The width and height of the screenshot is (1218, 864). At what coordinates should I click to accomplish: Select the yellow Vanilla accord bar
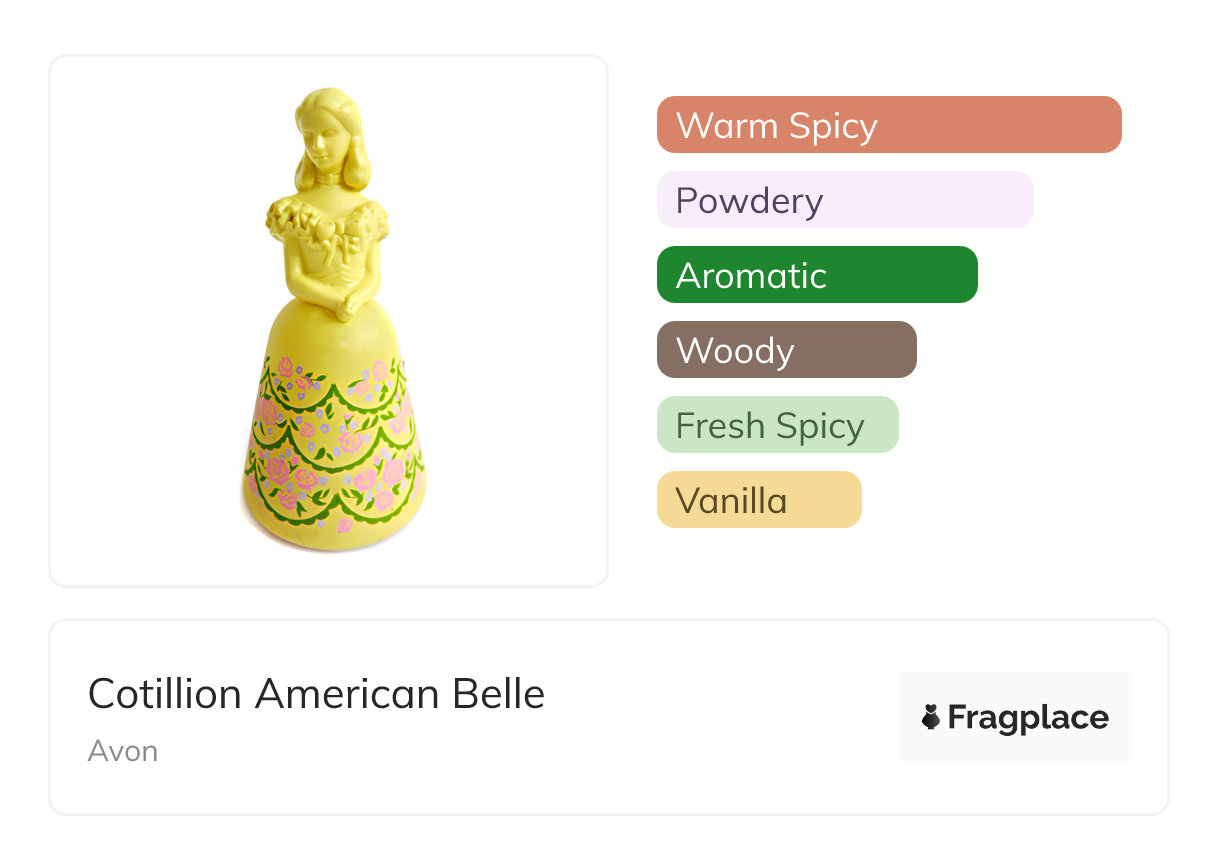(758, 500)
